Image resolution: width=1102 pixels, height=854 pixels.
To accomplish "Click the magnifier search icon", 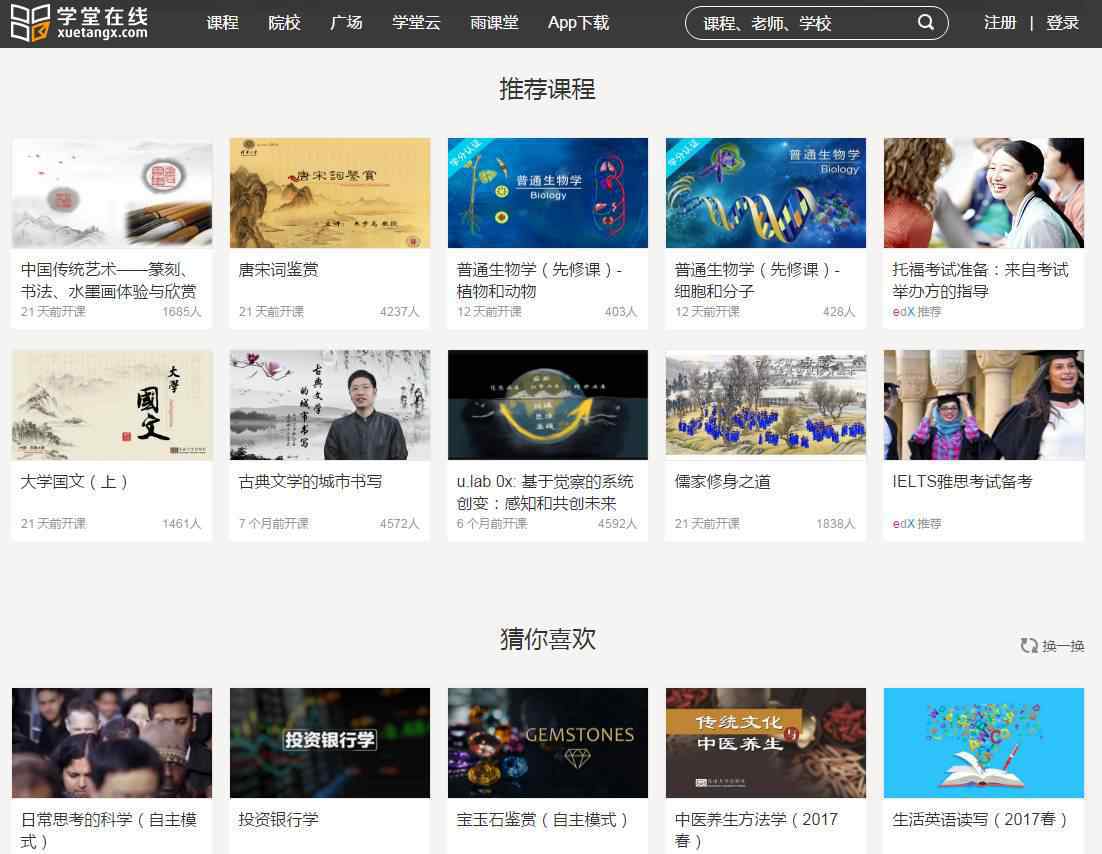I will [x=926, y=22].
